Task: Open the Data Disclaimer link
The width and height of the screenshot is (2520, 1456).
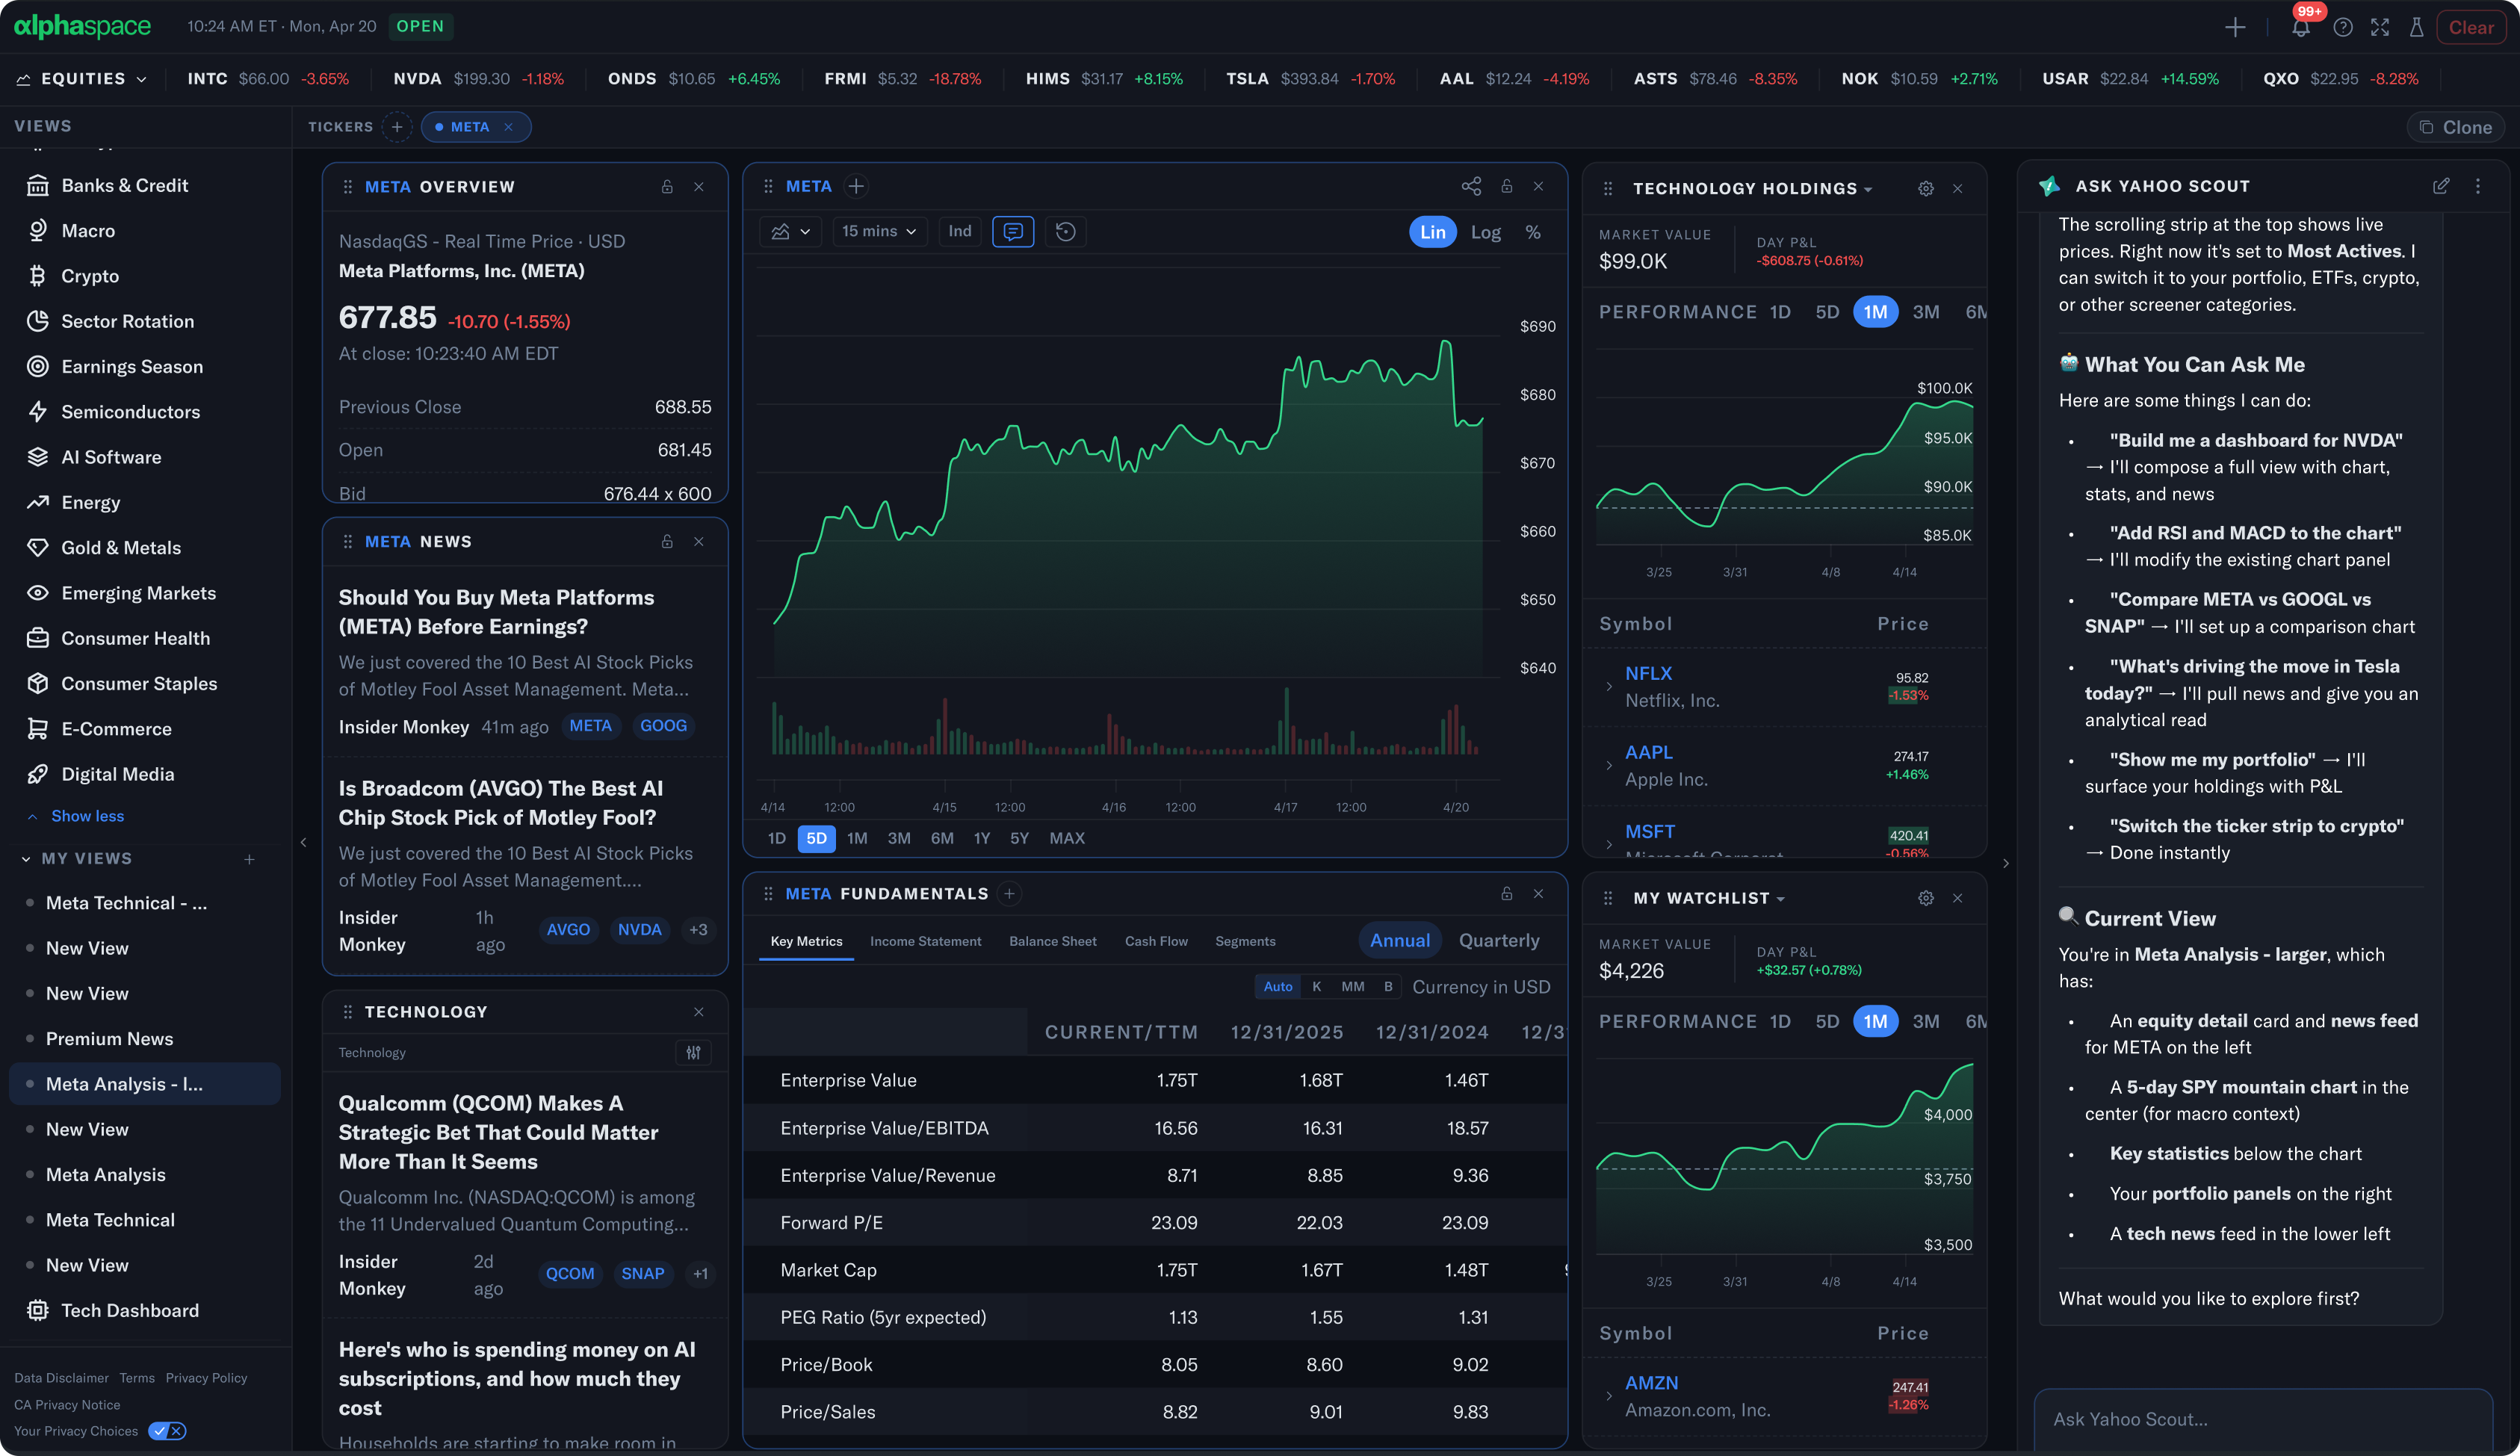Action: (x=61, y=1377)
